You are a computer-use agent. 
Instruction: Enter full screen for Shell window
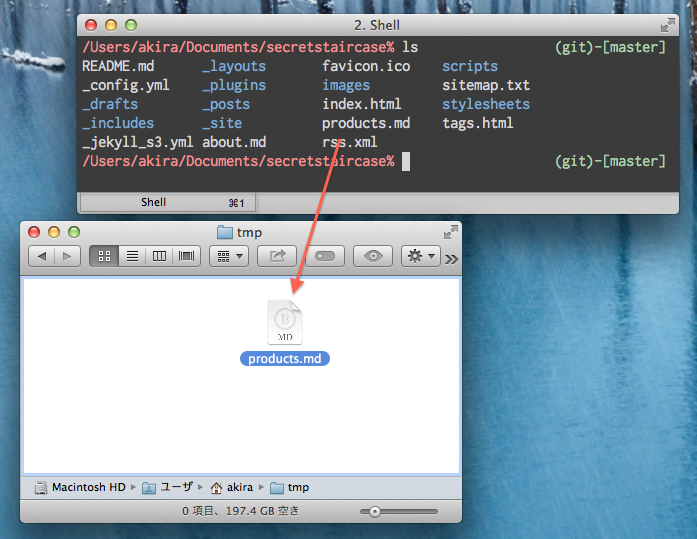[668, 25]
